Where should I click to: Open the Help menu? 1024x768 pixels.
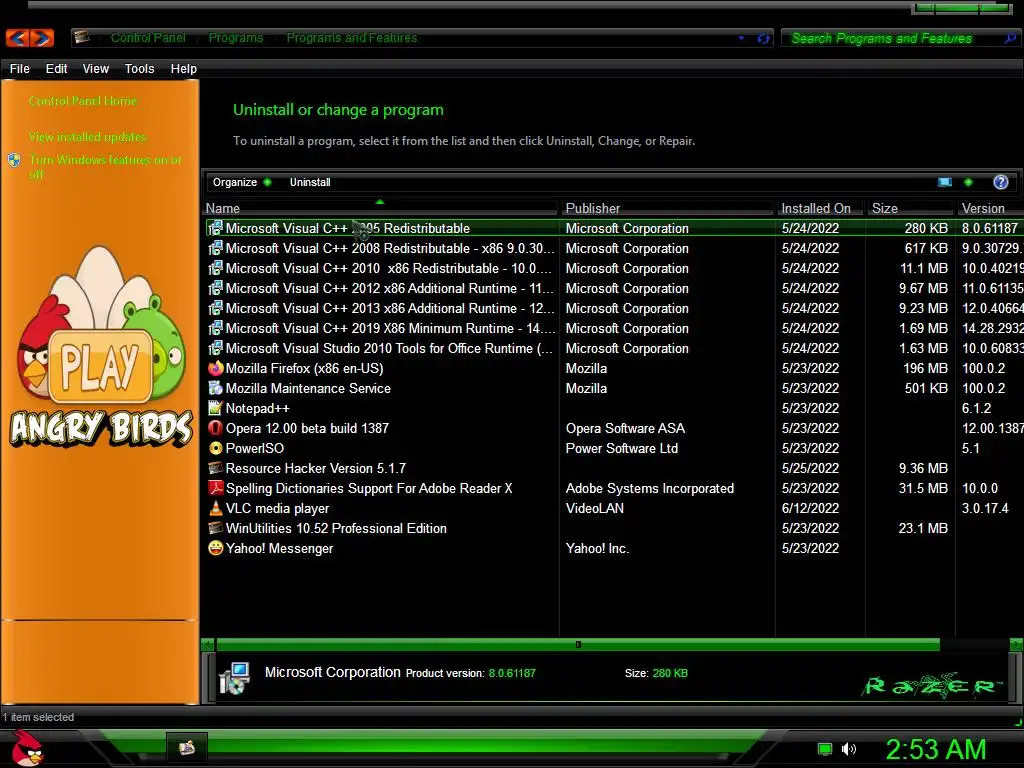tap(184, 69)
